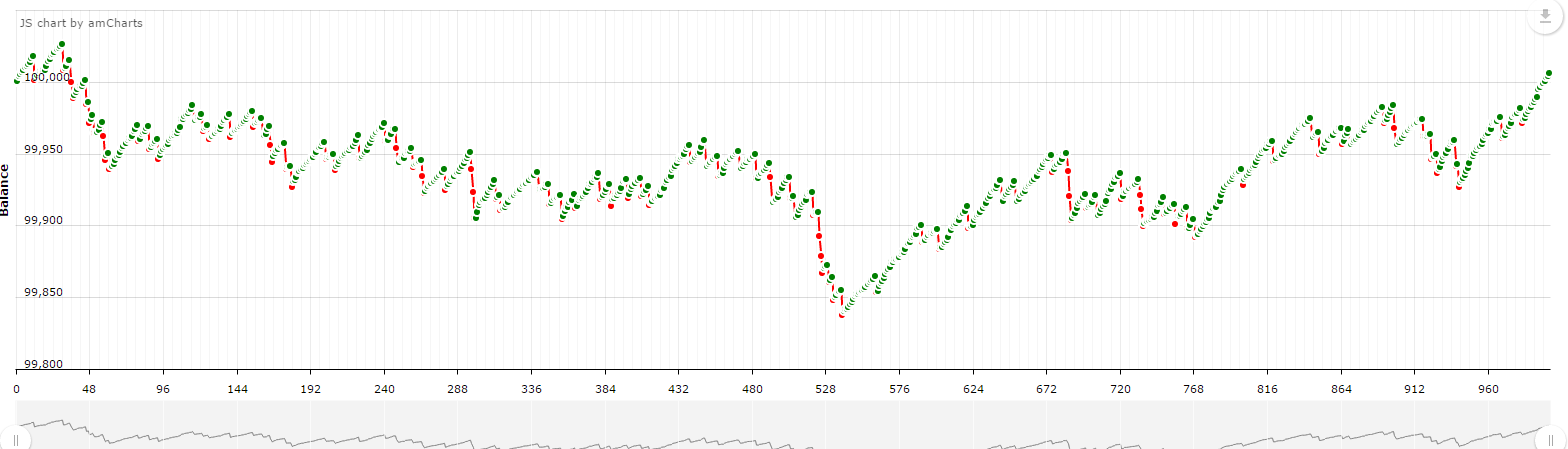This screenshot has width=1568, height=449.
Task: Click the 96 category axis label
Action: point(164,388)
